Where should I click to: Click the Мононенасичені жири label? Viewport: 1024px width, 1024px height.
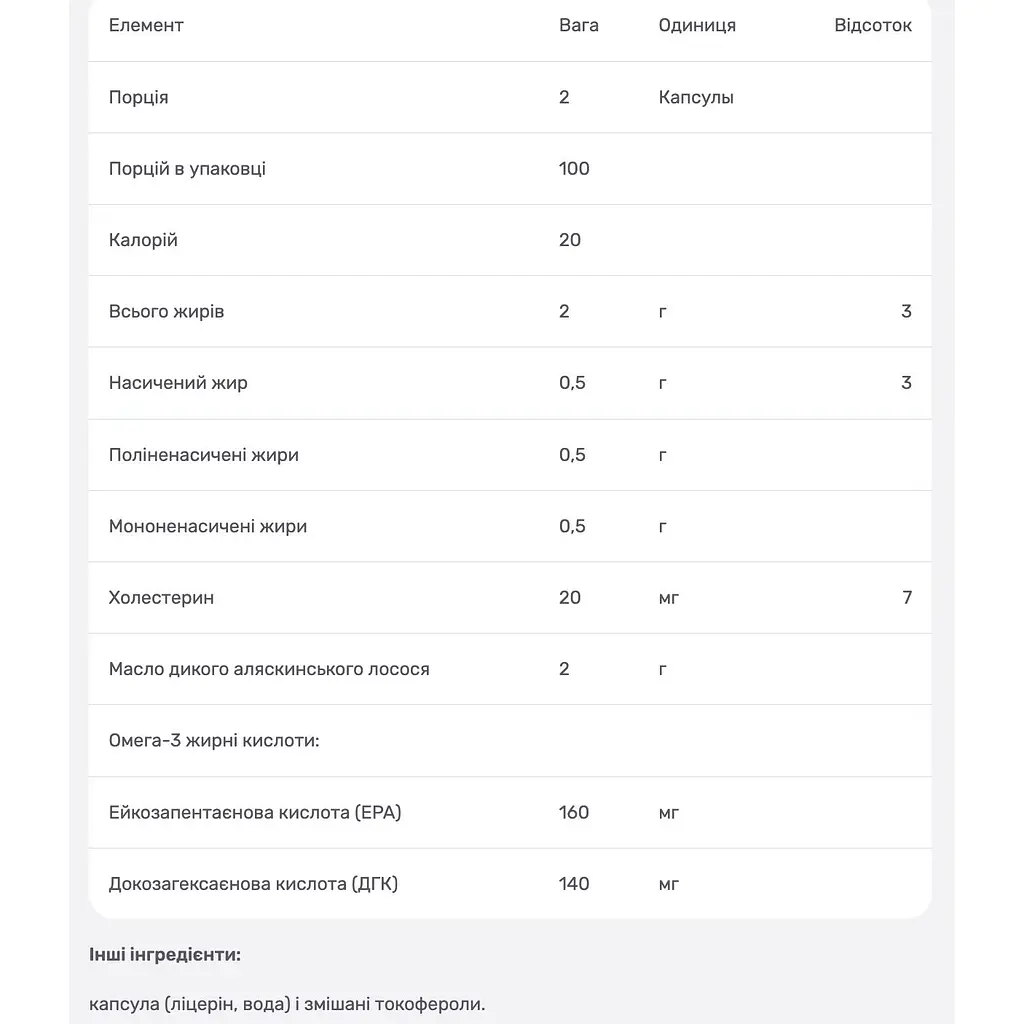click(x=208, y=526)
